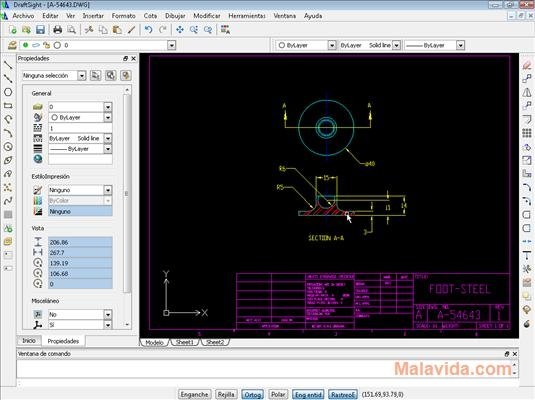Screen dimensions: 535x400
Task: Click the Pan move icon in toolbar
Action: (x=180, y=30)
